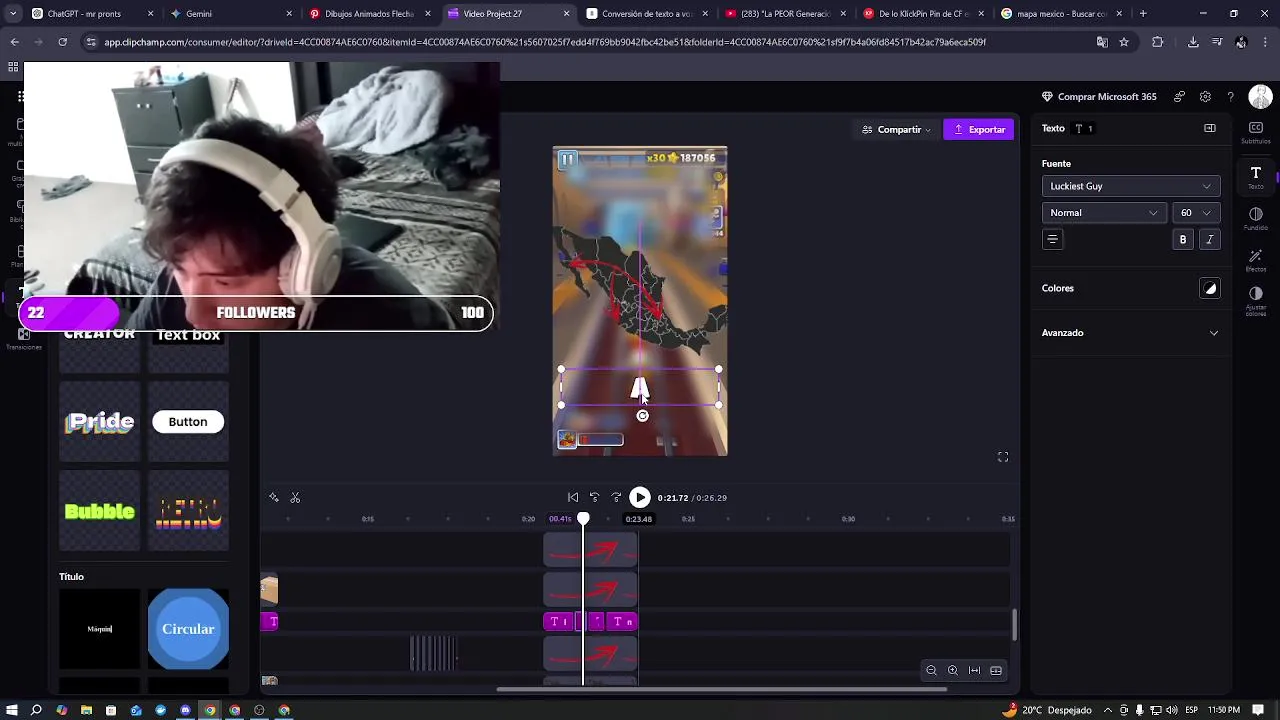
Task: Zoom out the timeline
Action: coord(931,671)
